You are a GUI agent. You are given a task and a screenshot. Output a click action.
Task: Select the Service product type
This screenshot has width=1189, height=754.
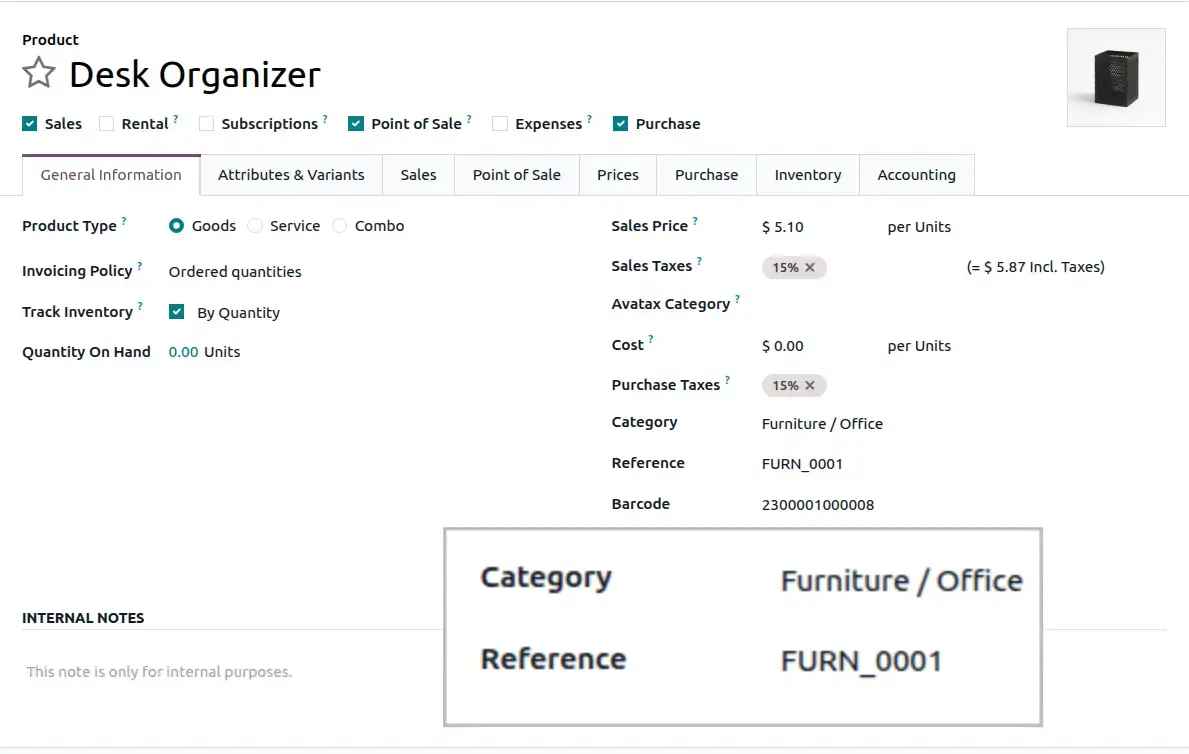[x=255, y=226]
